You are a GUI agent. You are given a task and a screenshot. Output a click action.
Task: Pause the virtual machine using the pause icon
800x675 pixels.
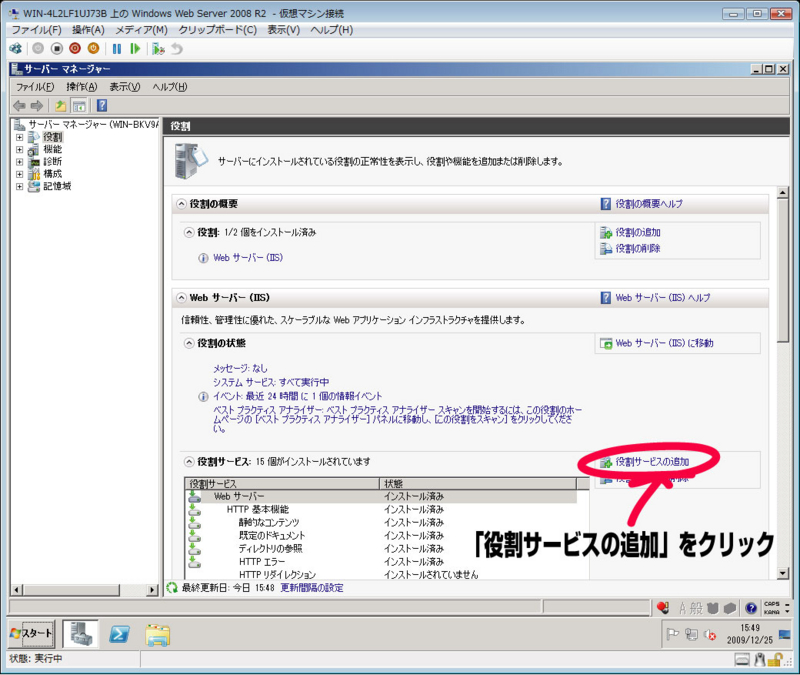(x=116, y=50)
